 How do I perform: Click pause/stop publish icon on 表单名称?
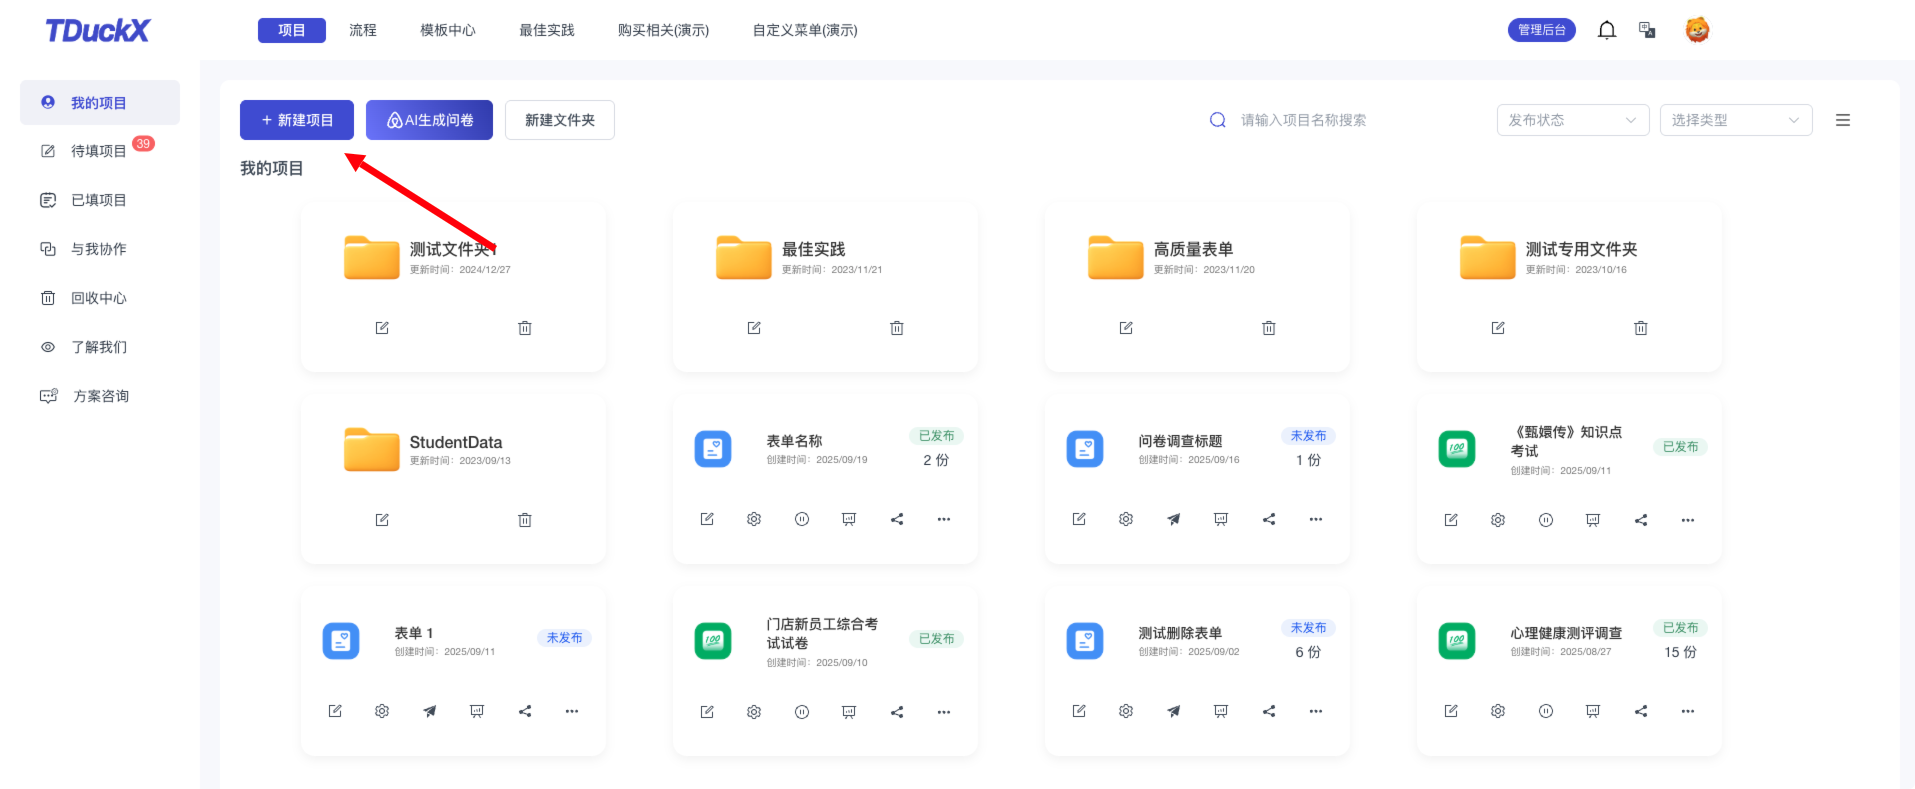pyautogui.click(x=802, y=519)
